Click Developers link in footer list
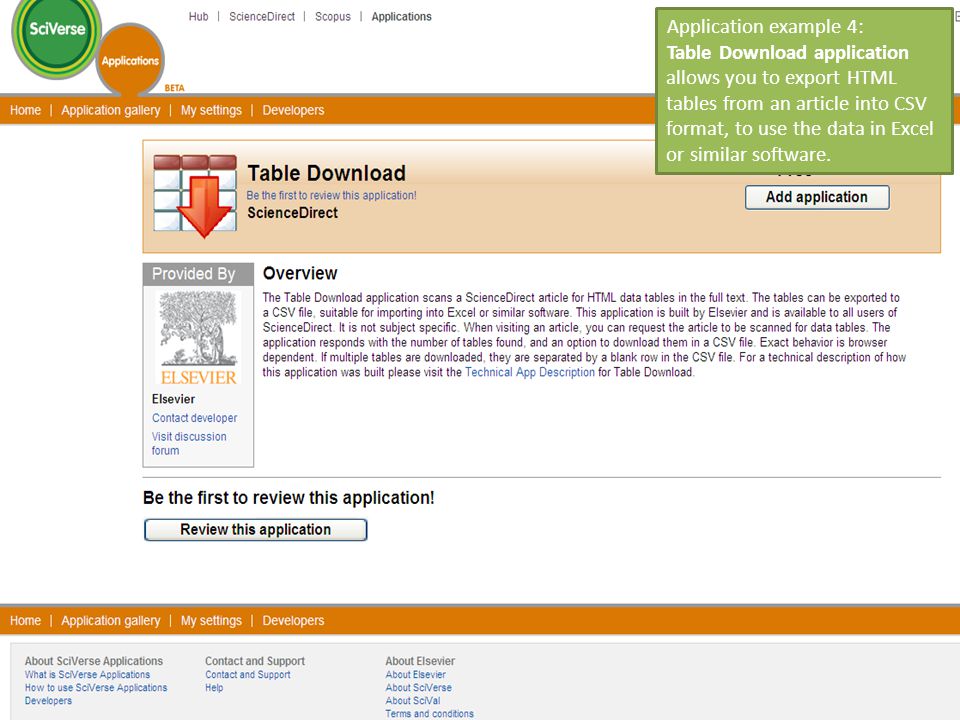 [48, 700]
